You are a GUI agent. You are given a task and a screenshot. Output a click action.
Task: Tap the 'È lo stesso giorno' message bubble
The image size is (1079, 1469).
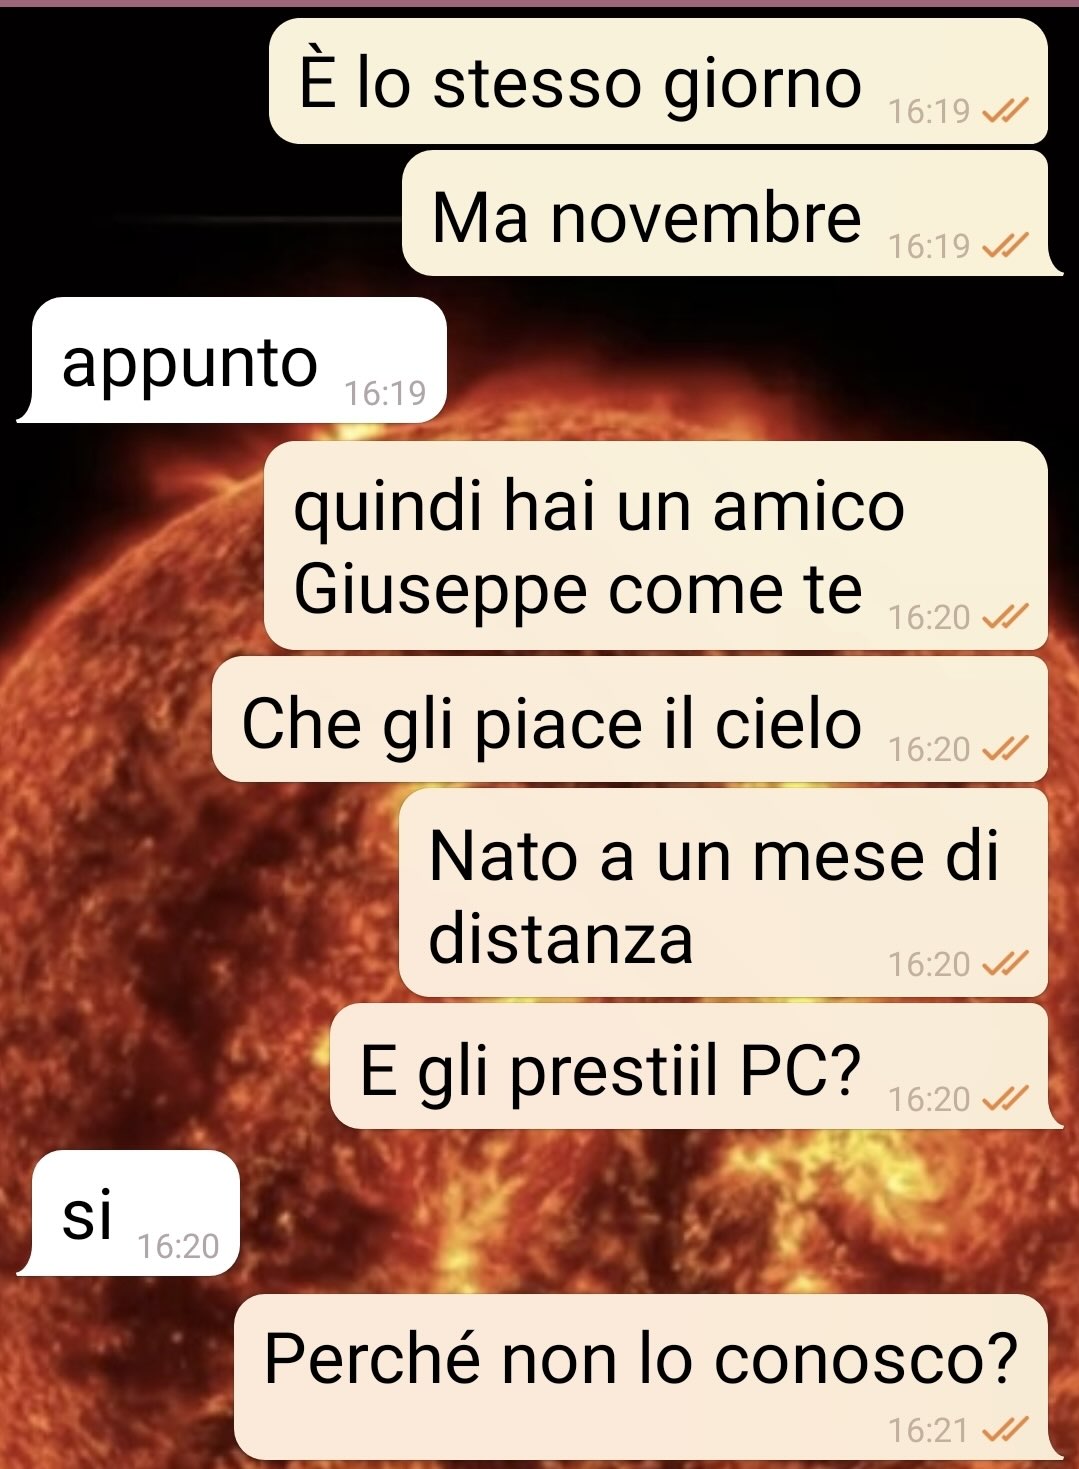[x=658, y=81]
